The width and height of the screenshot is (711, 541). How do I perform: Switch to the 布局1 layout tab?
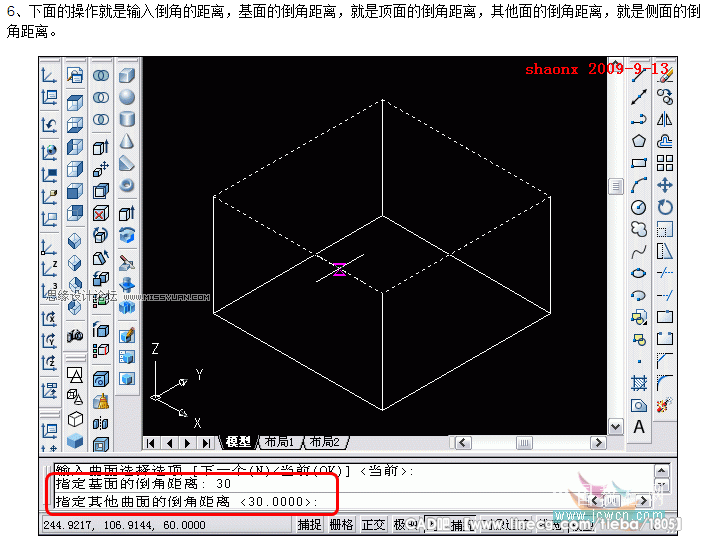[x=279, y=443]
